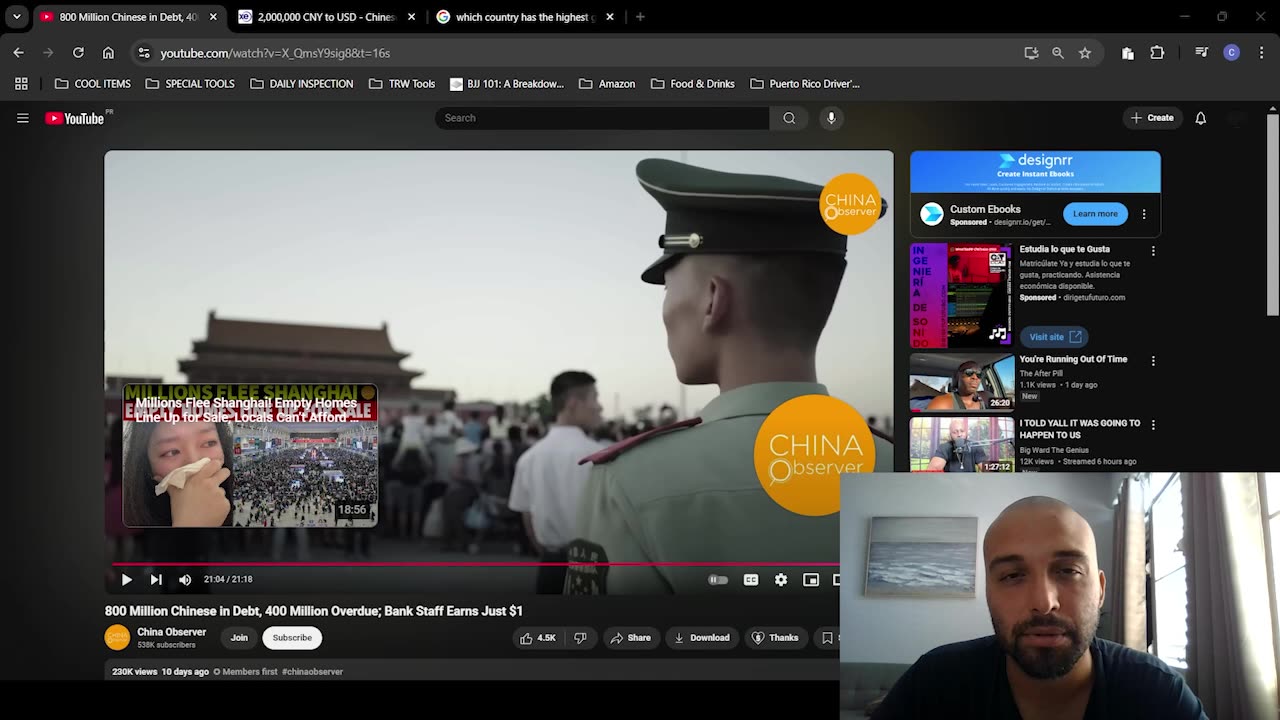This screenshot has width=1280, height=720.
Task: Dislike the video
Action: 580,638
